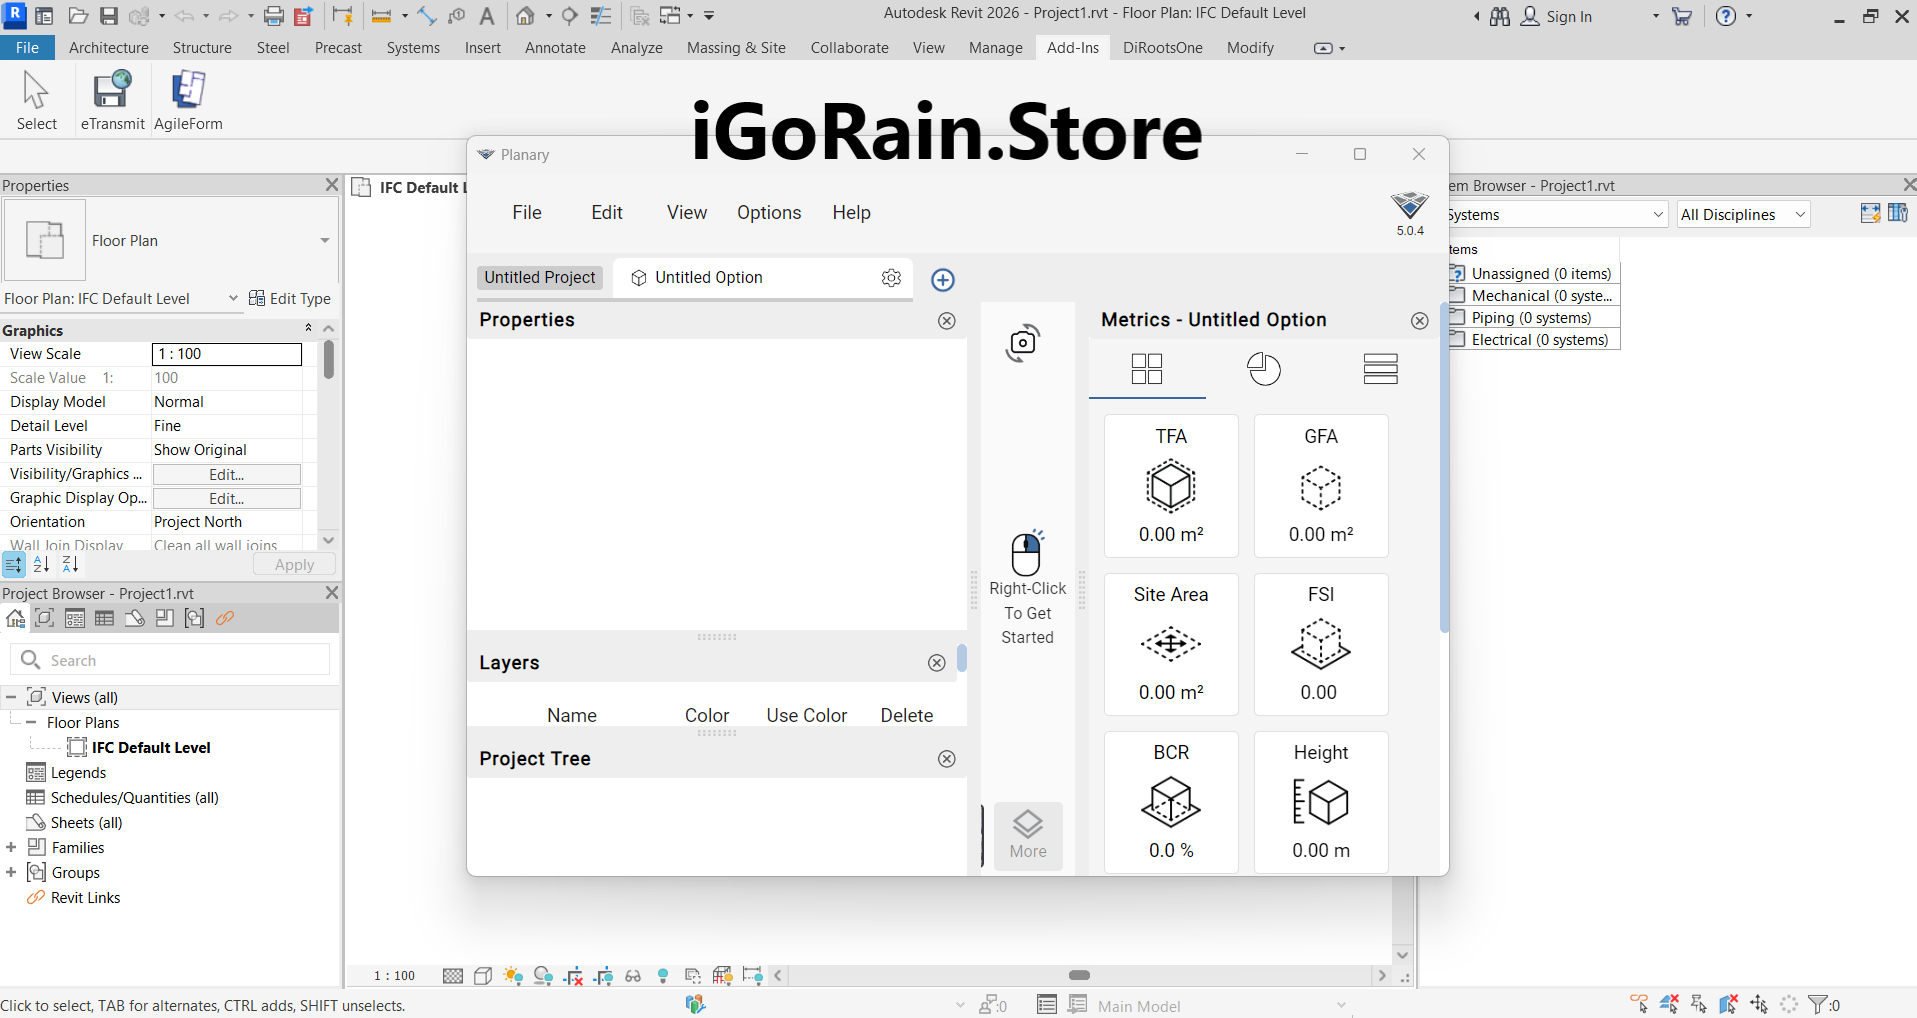Expand the Families tree node
Image resolution: width=1917 pixels, height=1018 pixels.
11,848
